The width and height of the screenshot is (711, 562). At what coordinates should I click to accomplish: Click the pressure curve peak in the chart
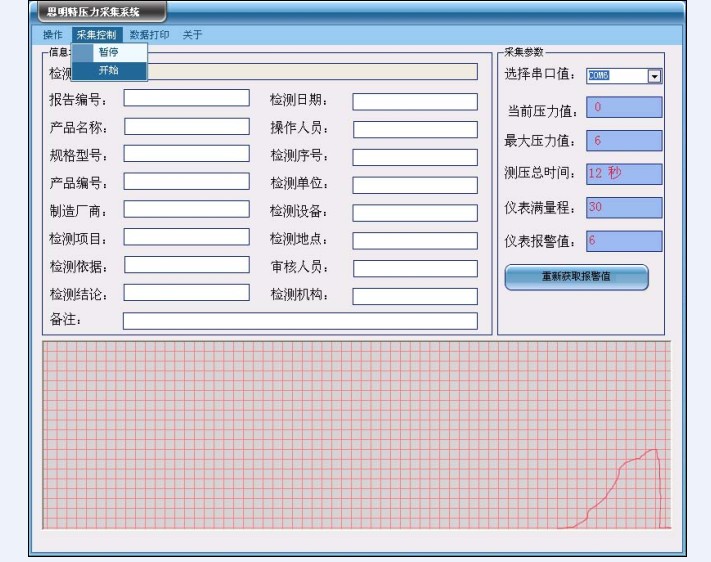coord(653,450)
